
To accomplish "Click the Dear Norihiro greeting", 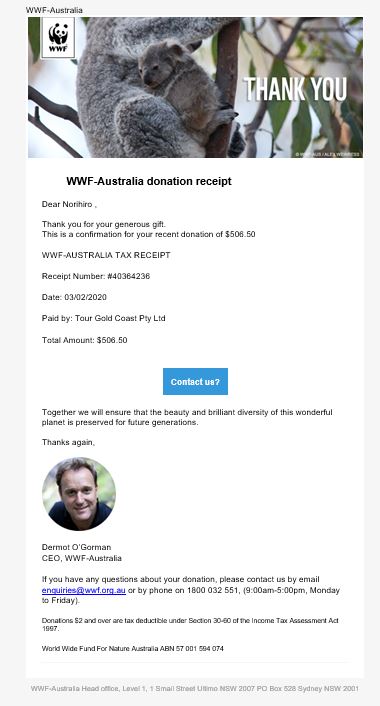I will [69, 204].
